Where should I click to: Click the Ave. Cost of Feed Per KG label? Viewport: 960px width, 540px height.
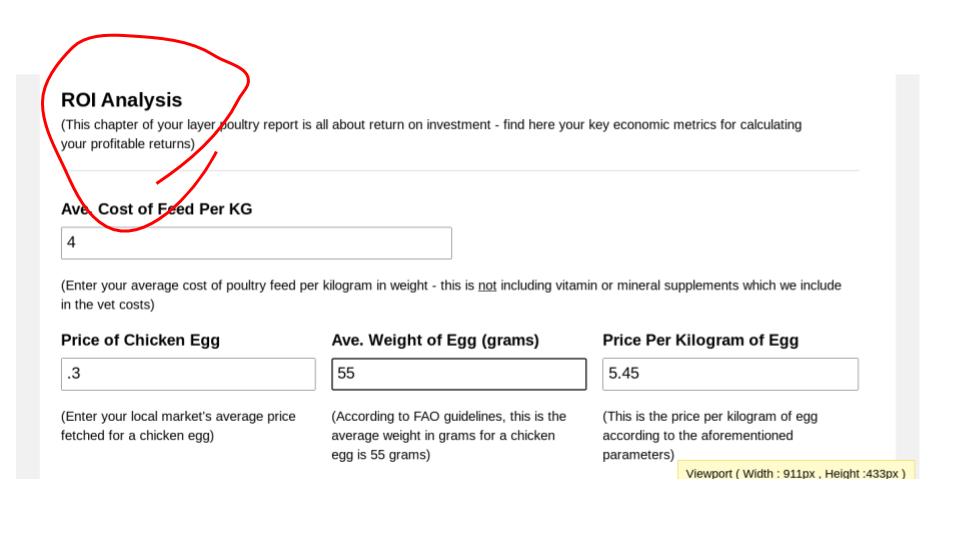pyautogui.click(x=156, y=209)
